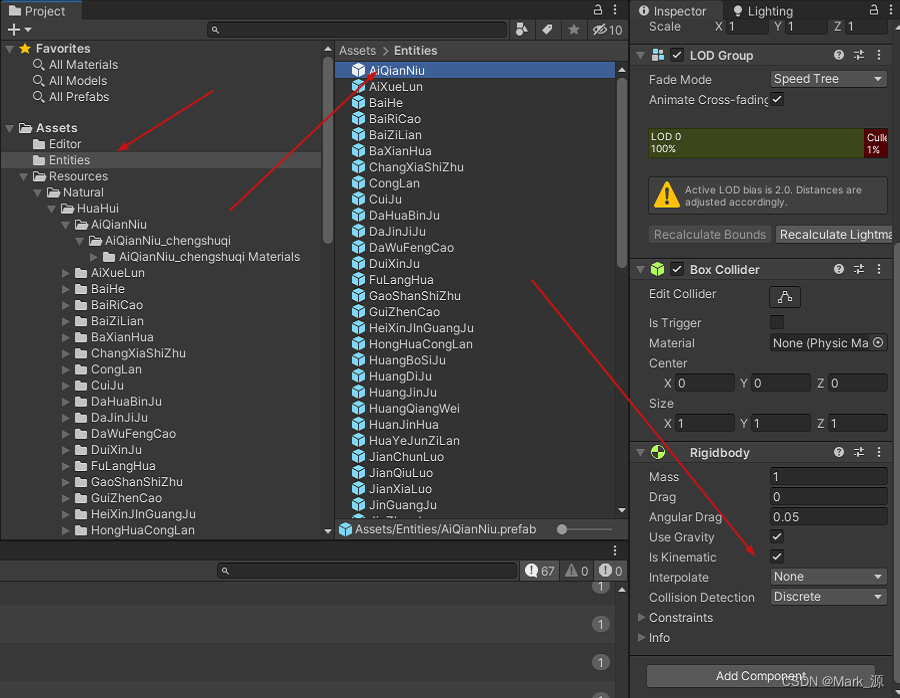Switch to the Lighting tab

[763, 11]
